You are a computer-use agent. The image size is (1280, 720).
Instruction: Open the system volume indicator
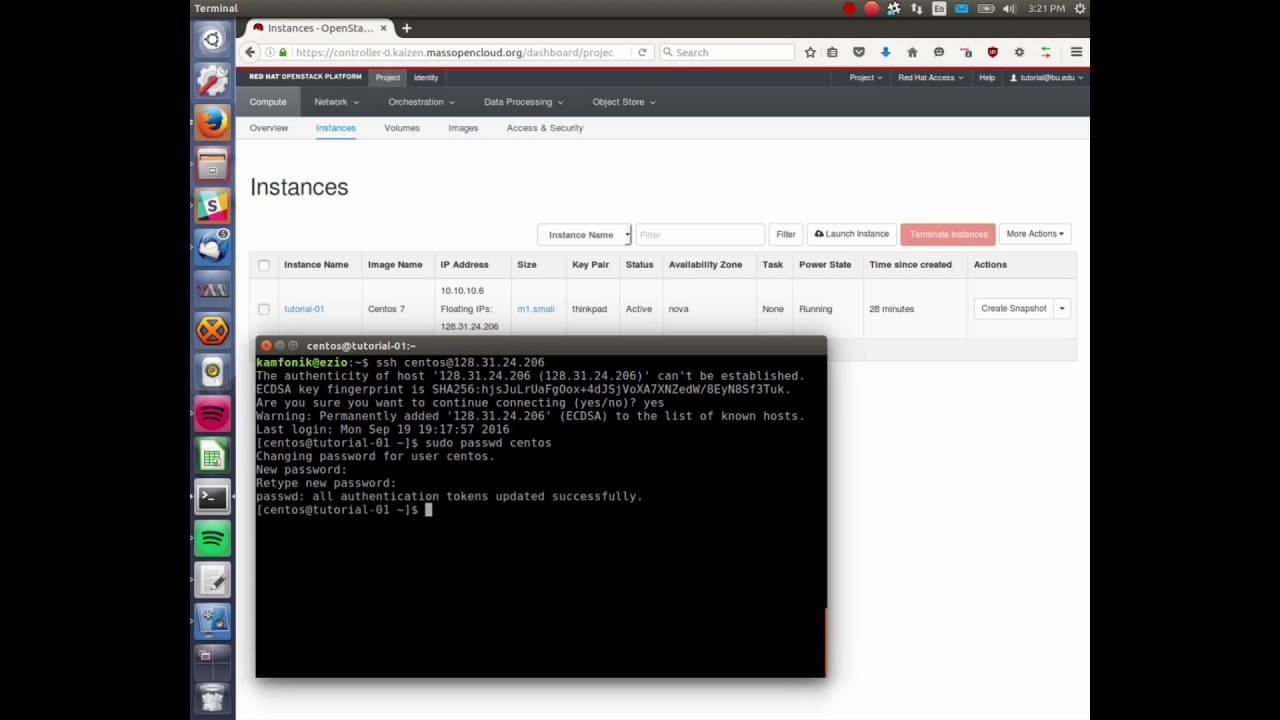[x=1008, y=8]
